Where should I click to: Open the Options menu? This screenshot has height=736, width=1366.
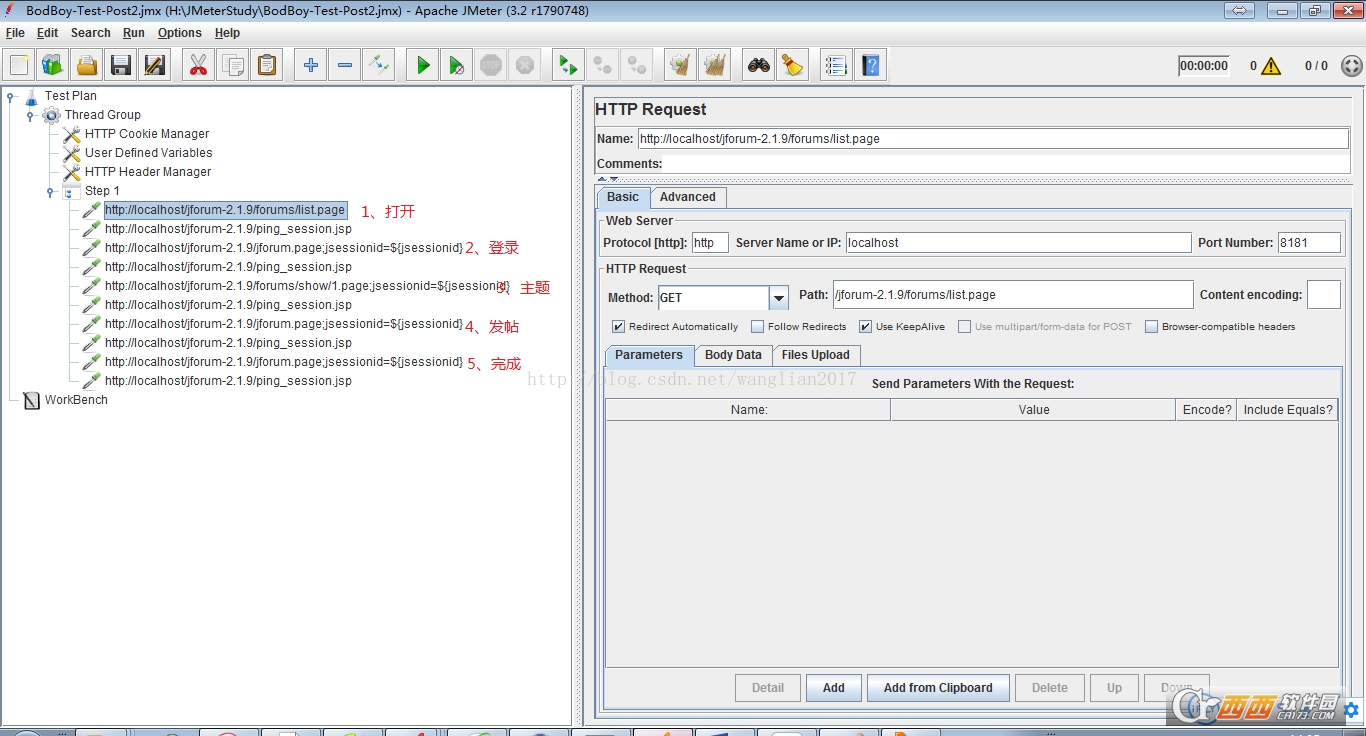[x=180, y=33]
